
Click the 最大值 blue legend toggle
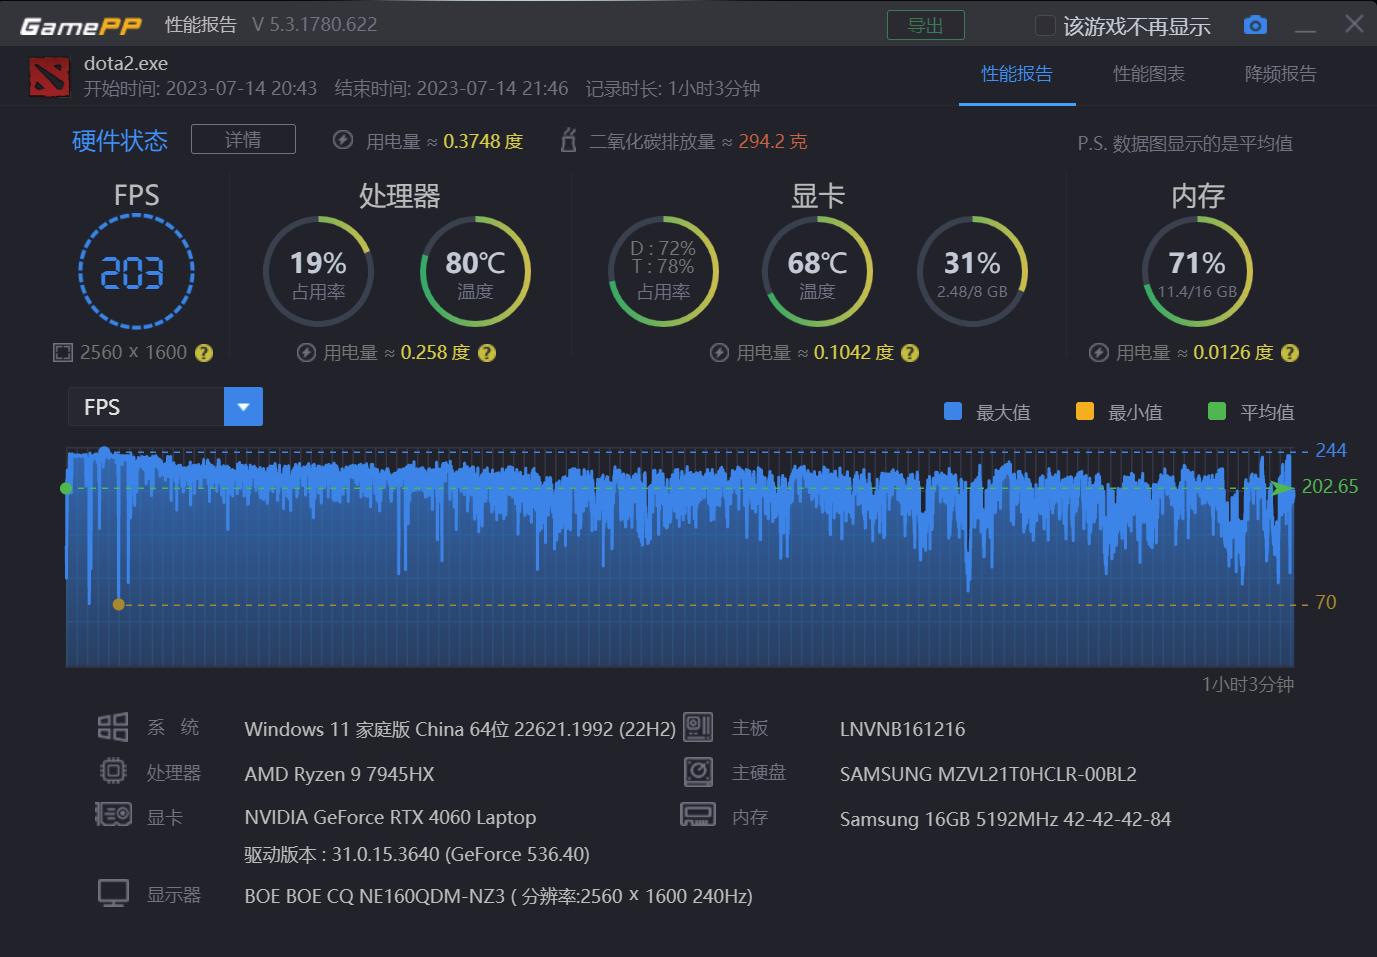(951, 411)
